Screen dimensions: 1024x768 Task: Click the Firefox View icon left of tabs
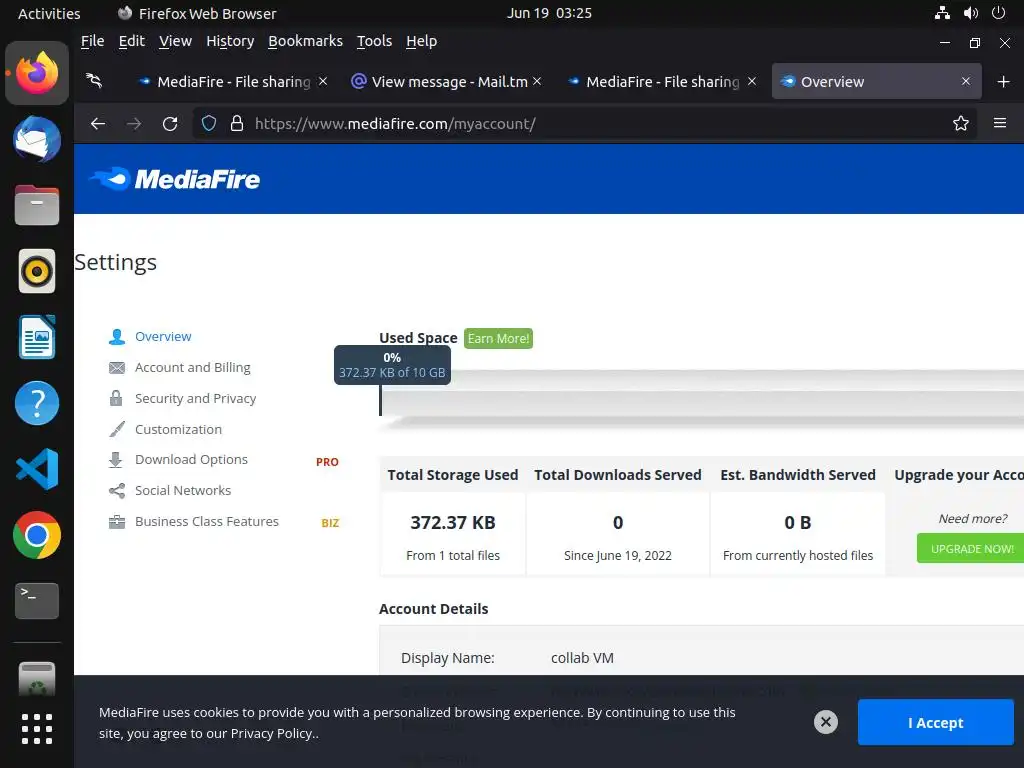click(94, 81)
